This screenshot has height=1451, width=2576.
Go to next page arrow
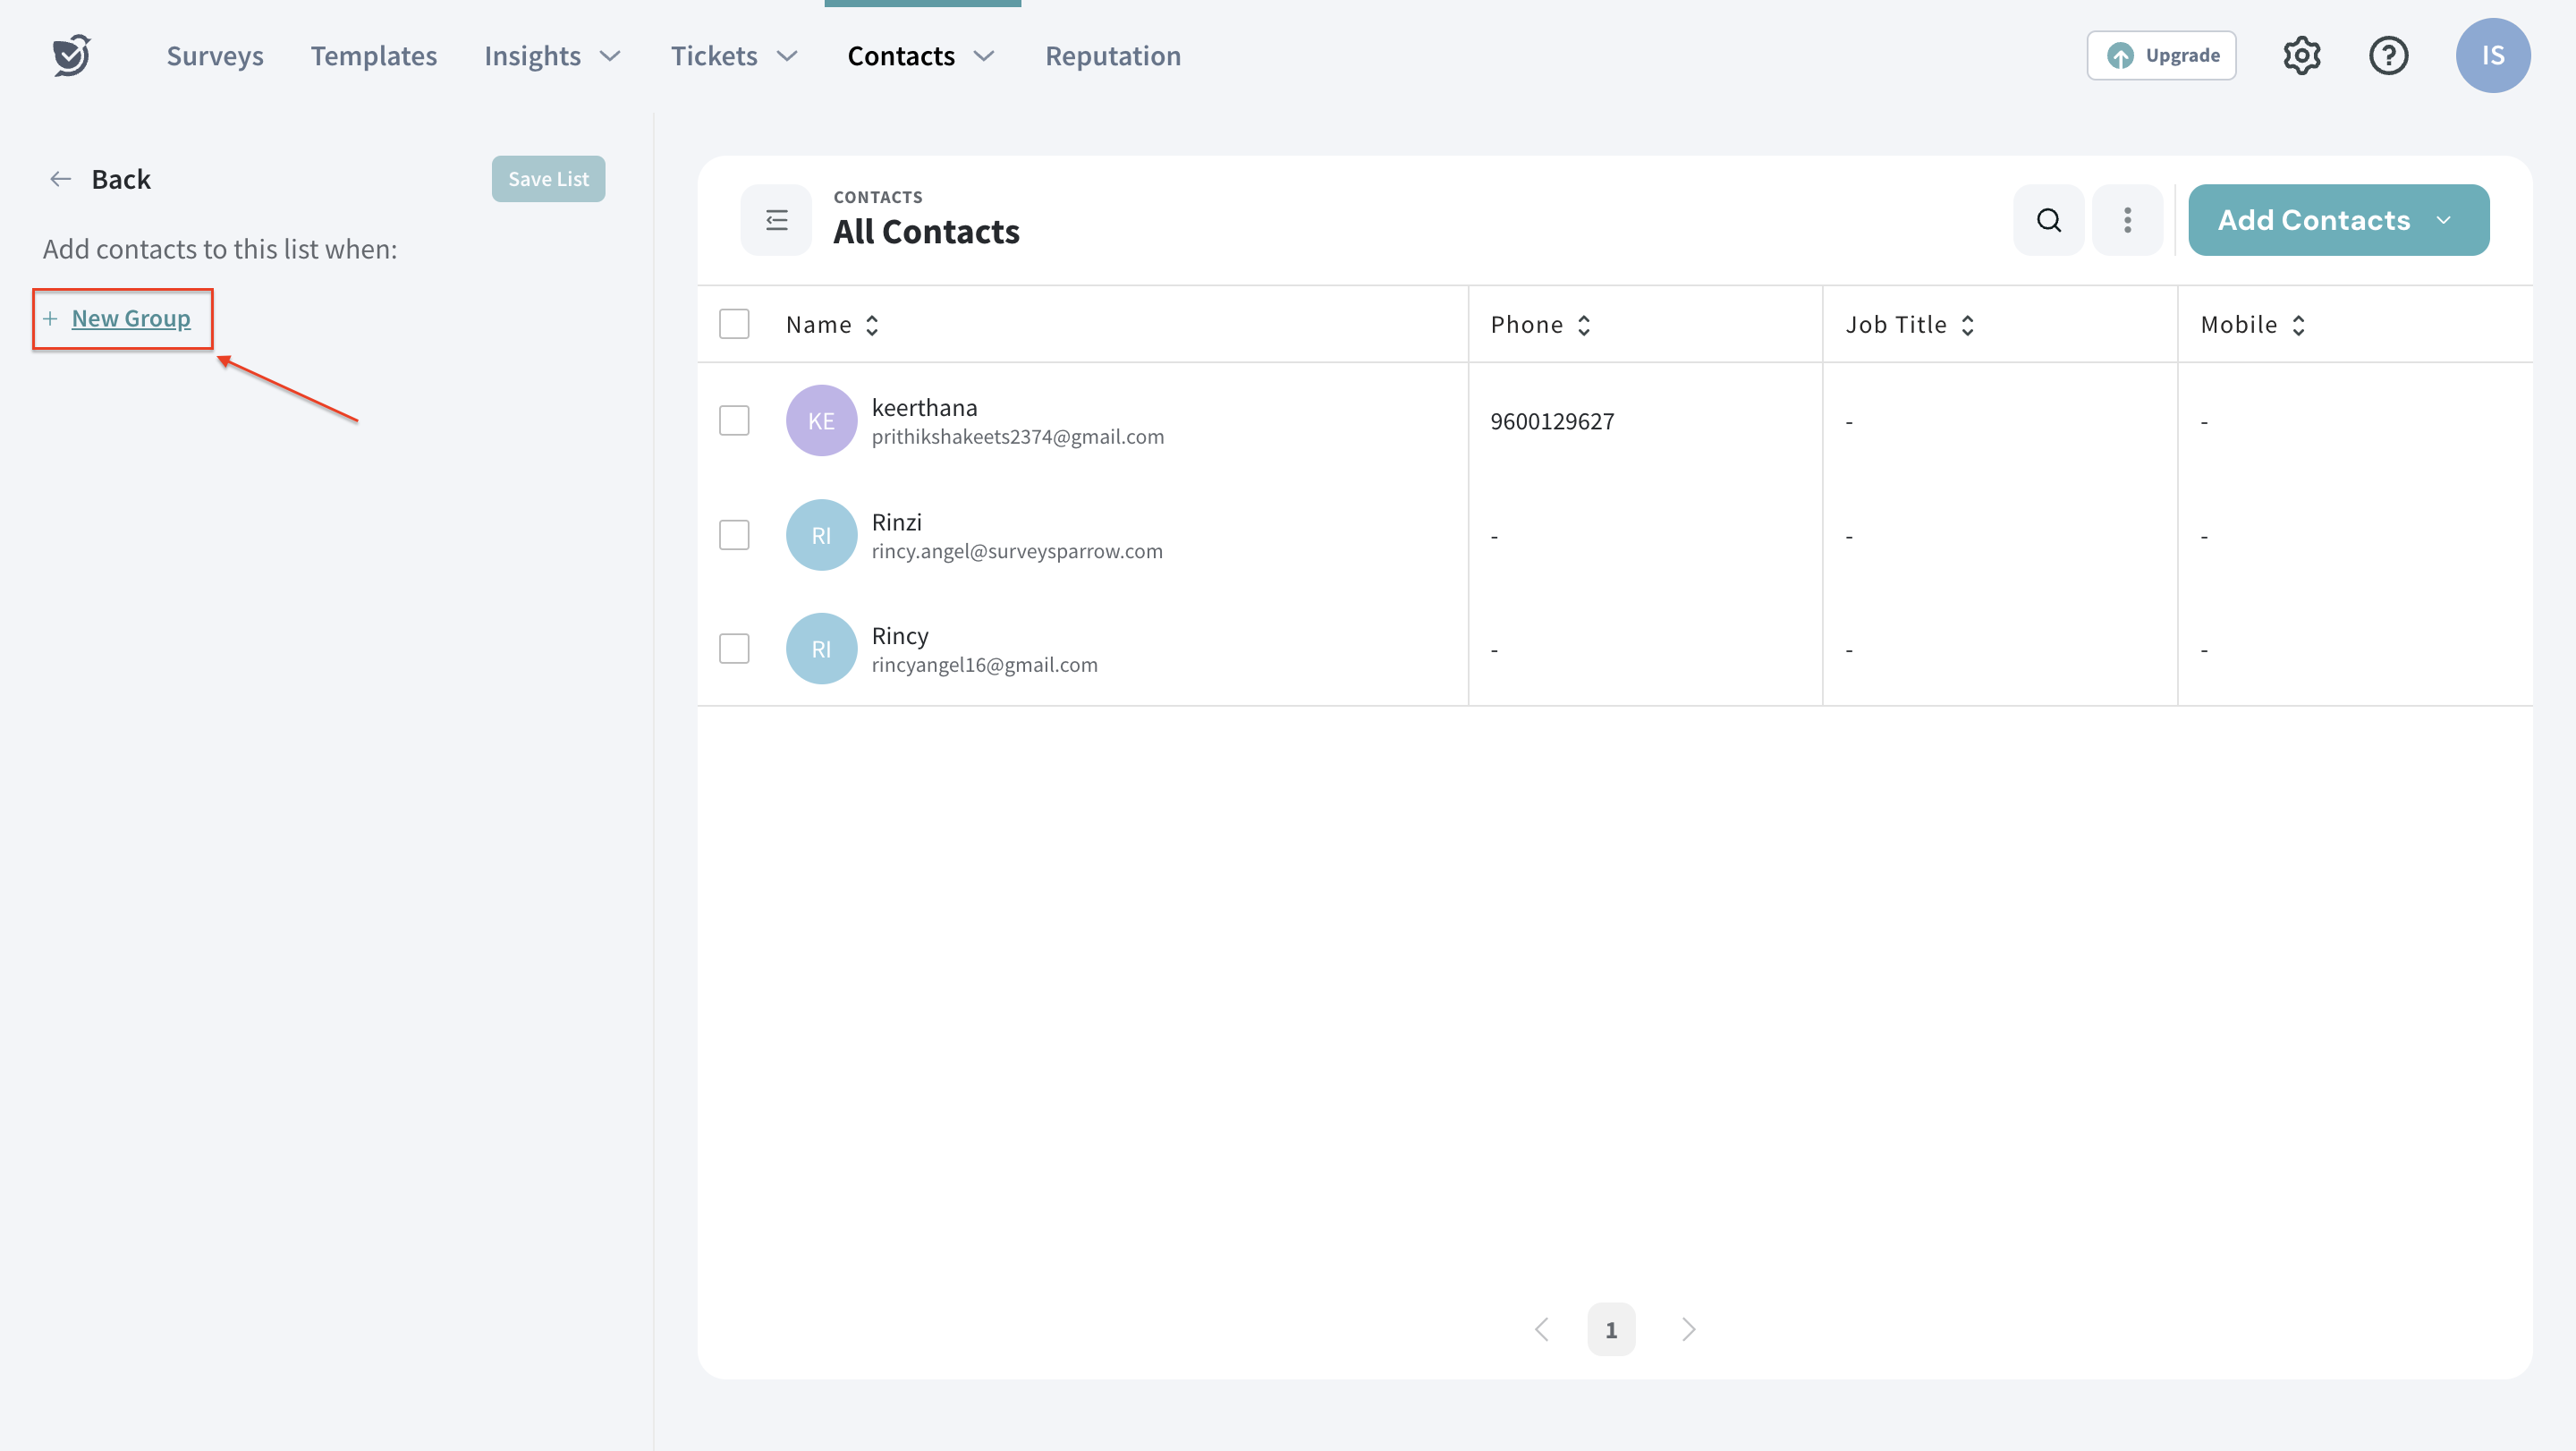pos(1688,1329)
